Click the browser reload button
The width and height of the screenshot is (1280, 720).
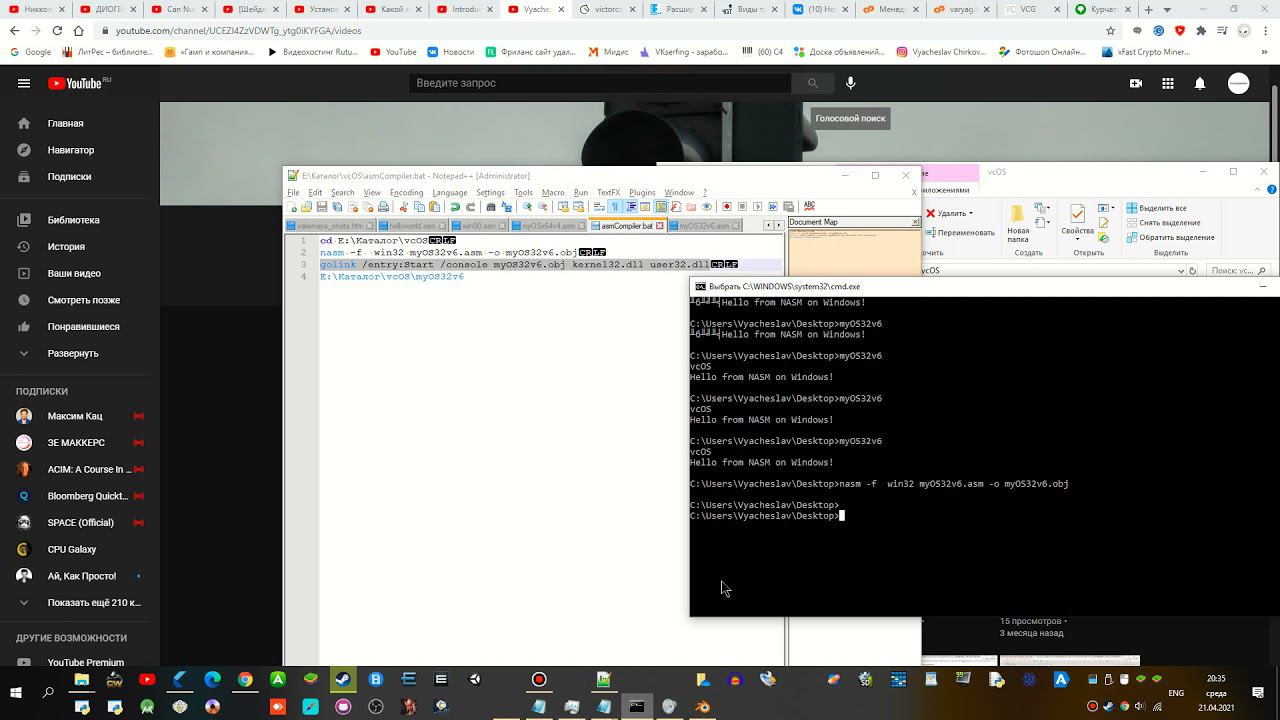pyautogui.click(x=57, y=31)
